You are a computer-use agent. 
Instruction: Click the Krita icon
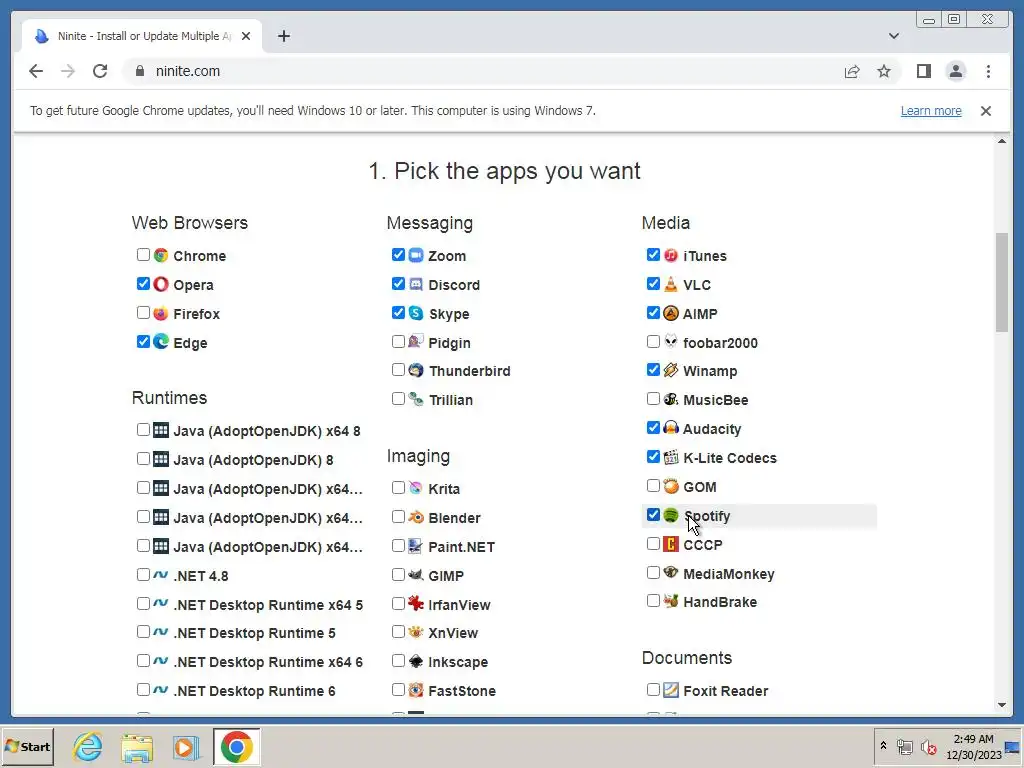click(416, 488)
